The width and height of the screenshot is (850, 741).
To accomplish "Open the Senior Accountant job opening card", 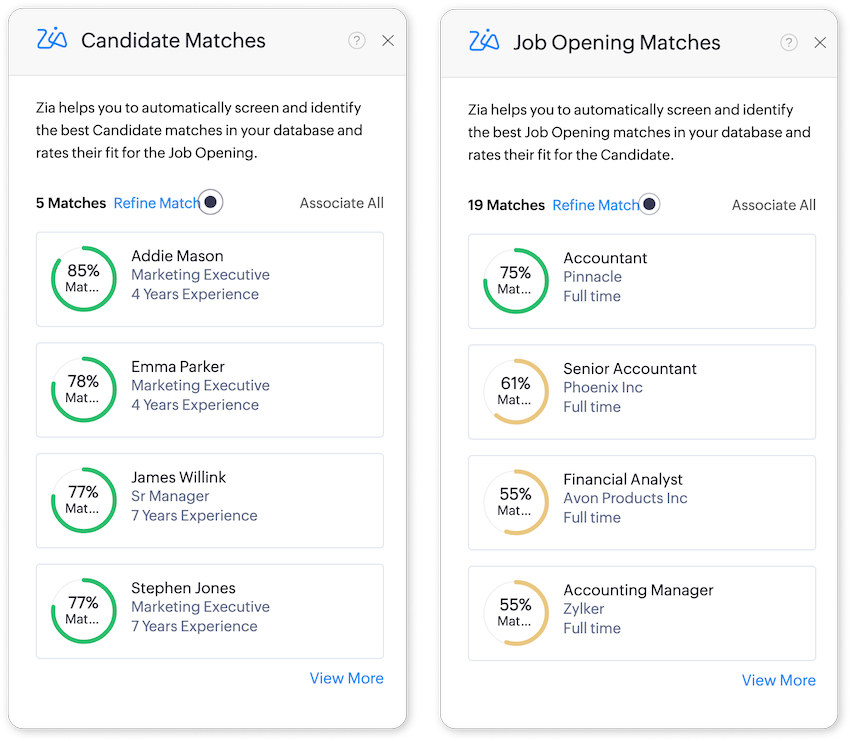I will click(x=642, y=393).
